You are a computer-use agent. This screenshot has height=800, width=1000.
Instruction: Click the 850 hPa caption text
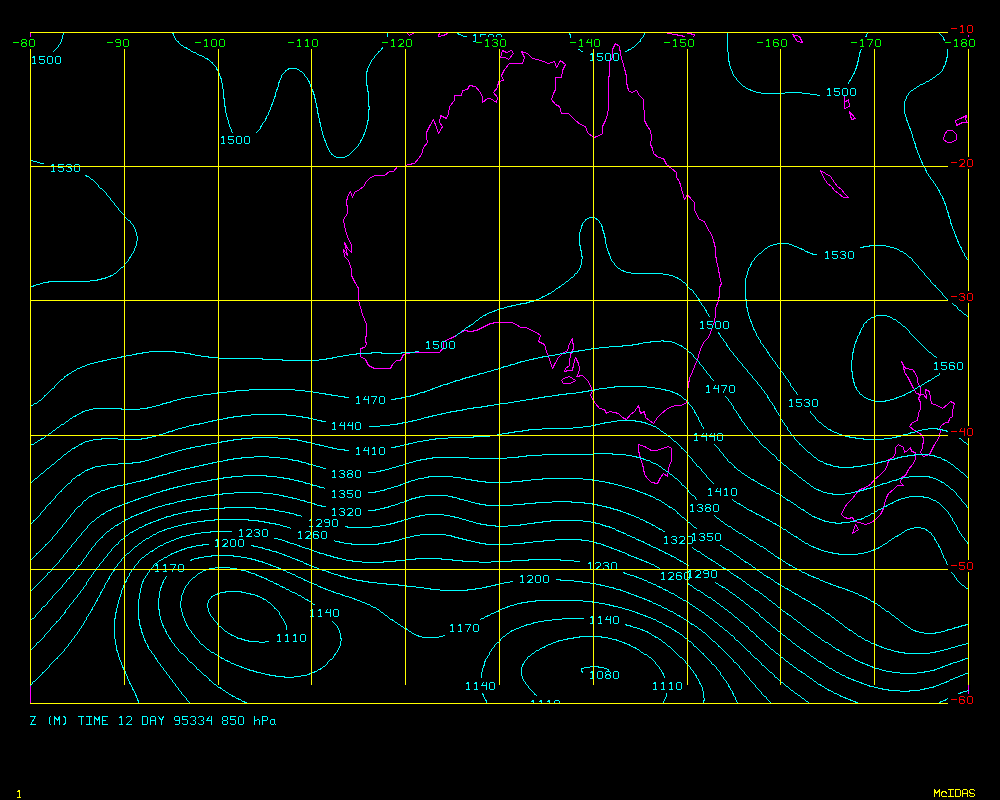(250, 720)
